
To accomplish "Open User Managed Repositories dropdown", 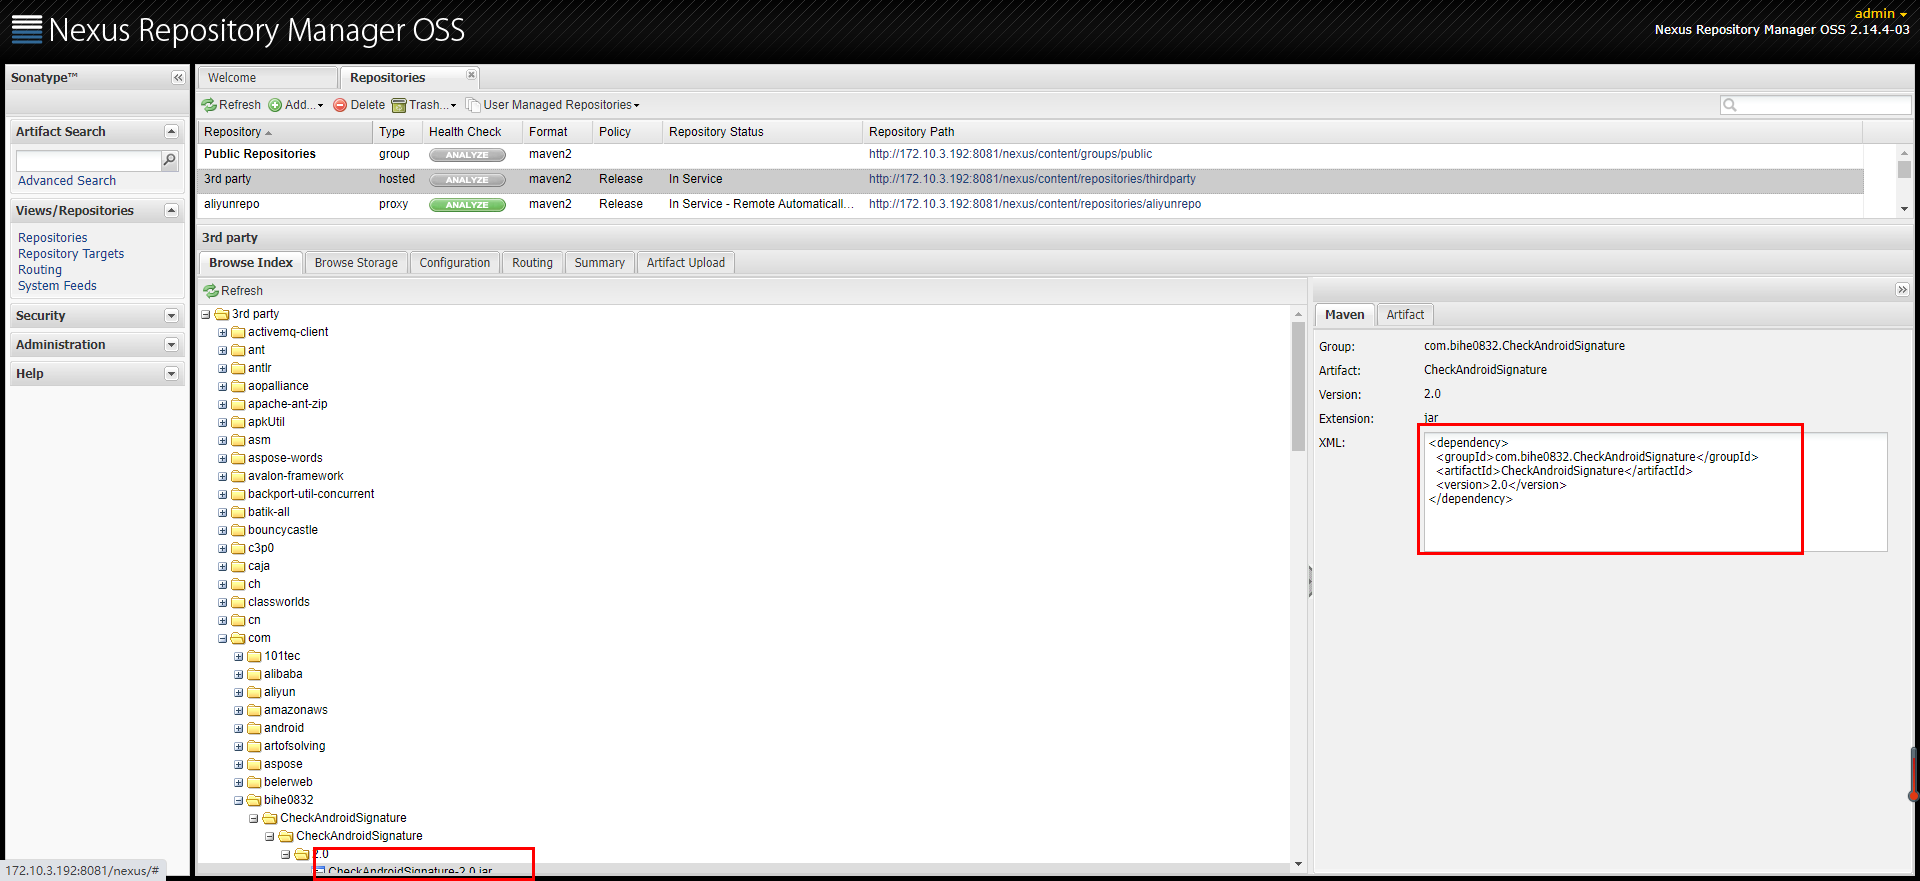I will [x=553, y=105].
